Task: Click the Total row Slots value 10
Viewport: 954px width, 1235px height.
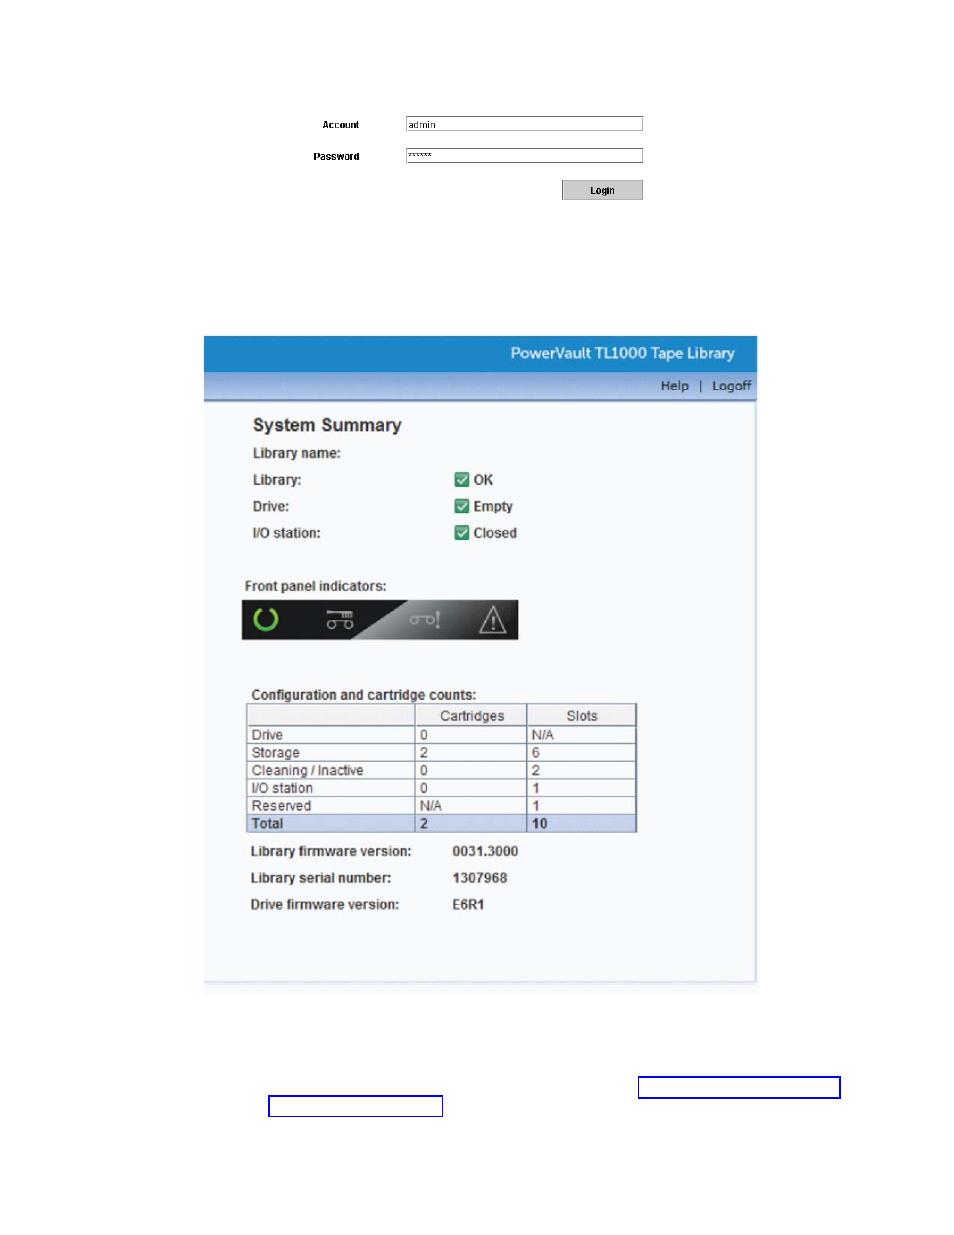Action: pos(540,824)
